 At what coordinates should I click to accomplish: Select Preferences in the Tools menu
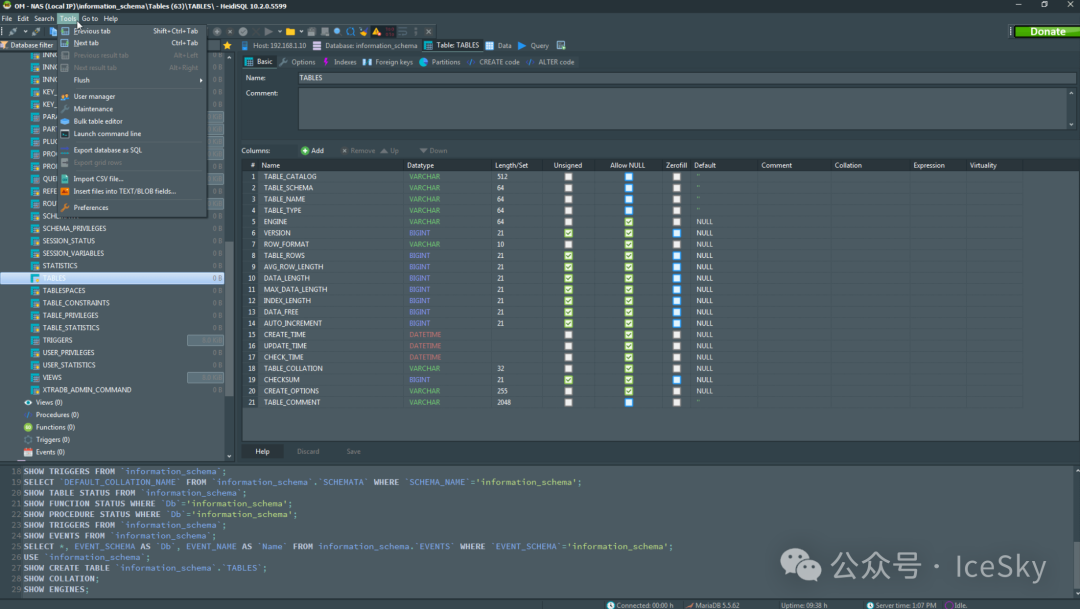point(91,207)
